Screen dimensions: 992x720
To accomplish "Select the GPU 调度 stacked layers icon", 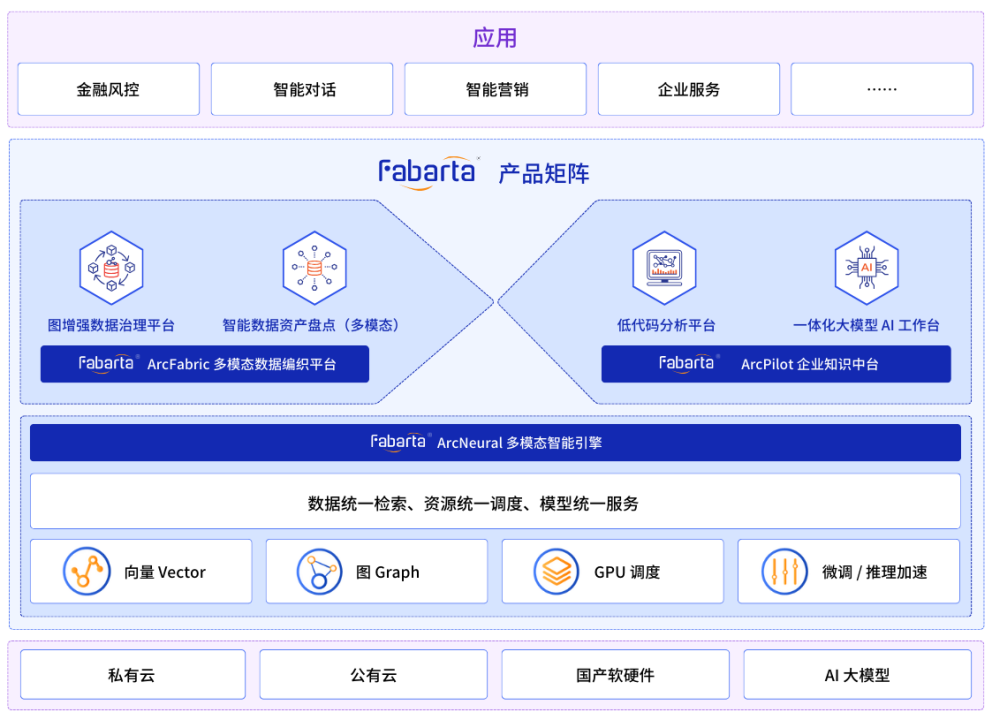I will [557, 572].
